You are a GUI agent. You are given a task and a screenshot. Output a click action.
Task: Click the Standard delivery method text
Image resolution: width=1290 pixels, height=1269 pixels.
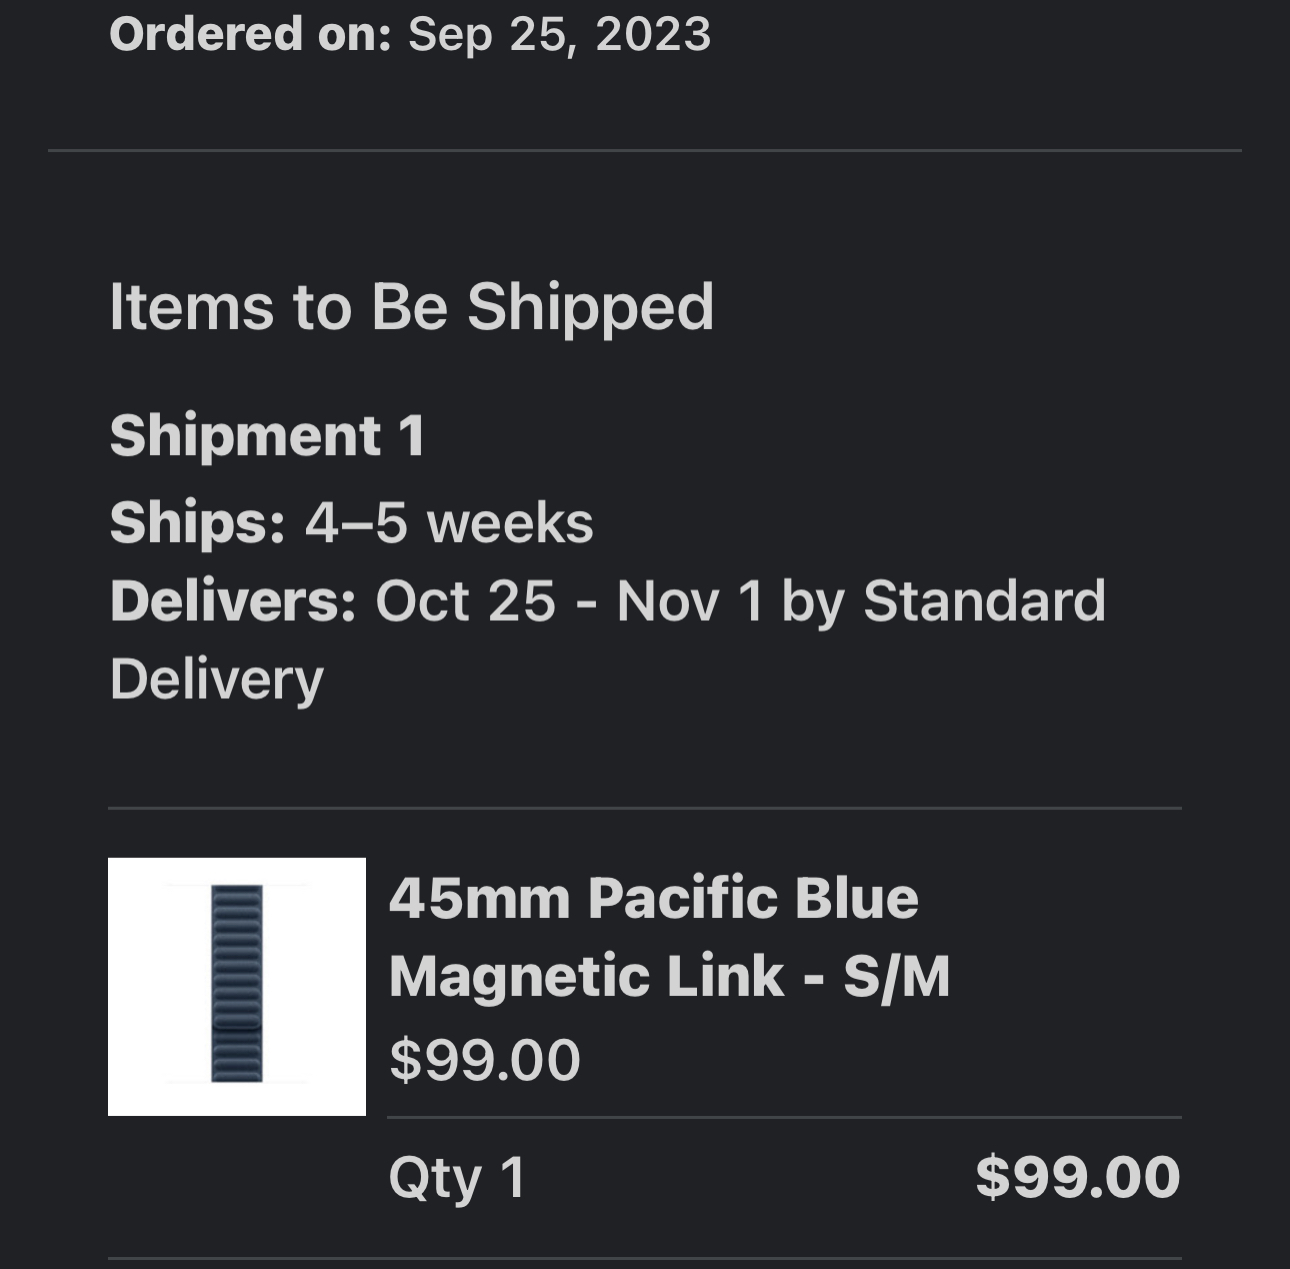pyautogui.click(x=984, y=601)
